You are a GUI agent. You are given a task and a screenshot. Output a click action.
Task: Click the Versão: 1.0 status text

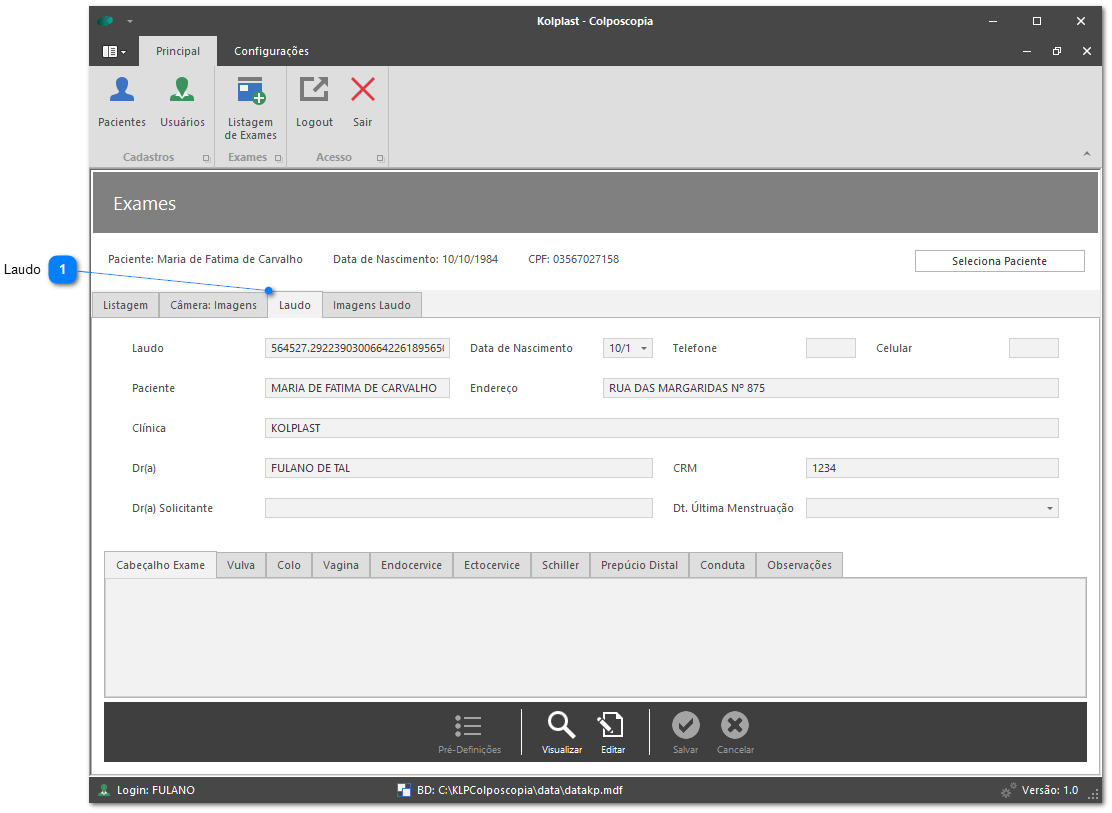(x=1050, y=790)
